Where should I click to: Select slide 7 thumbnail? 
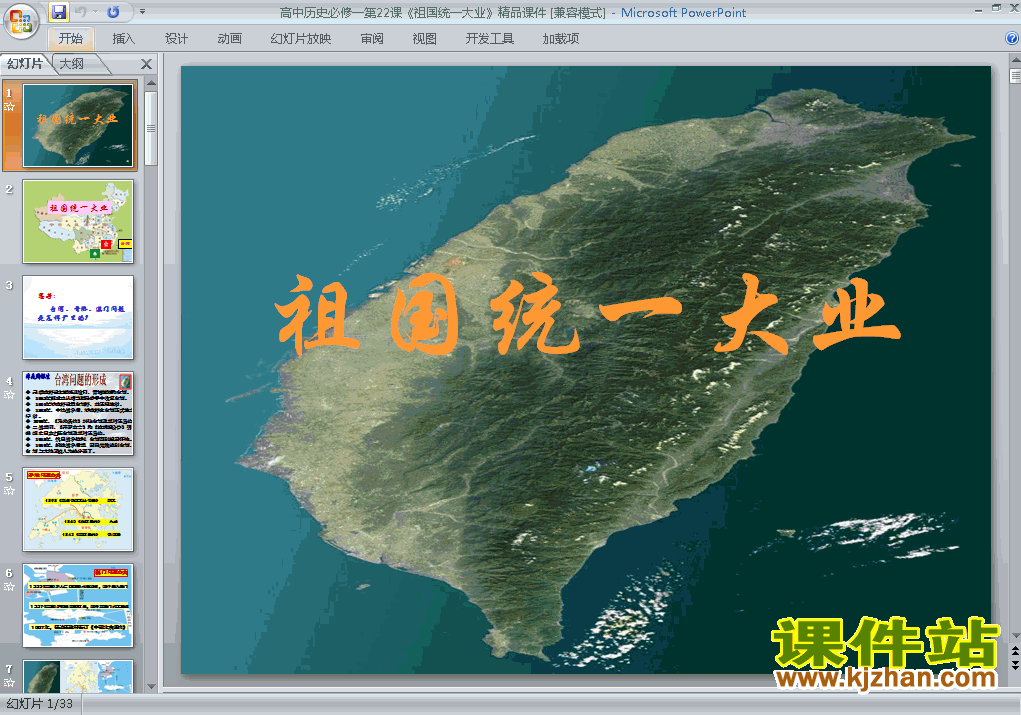pos(78,676)
